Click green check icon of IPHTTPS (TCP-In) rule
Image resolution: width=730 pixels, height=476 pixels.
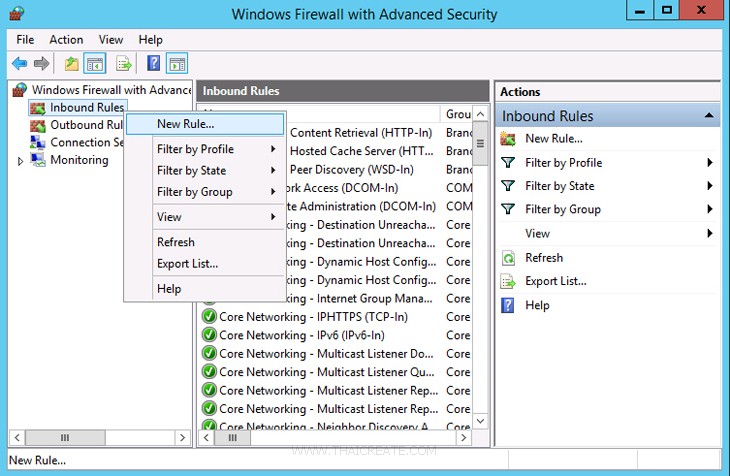pyautogui.click(x=209, y=316)
